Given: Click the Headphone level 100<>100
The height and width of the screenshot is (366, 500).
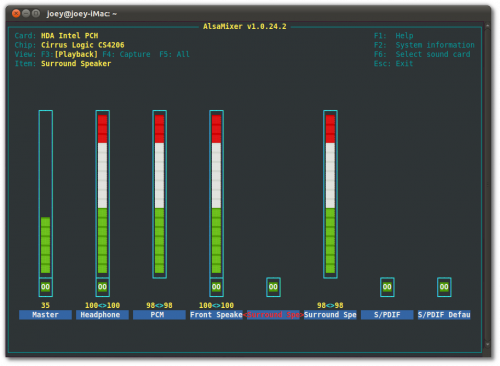Looking at the screenshot, I should point(102,305).
